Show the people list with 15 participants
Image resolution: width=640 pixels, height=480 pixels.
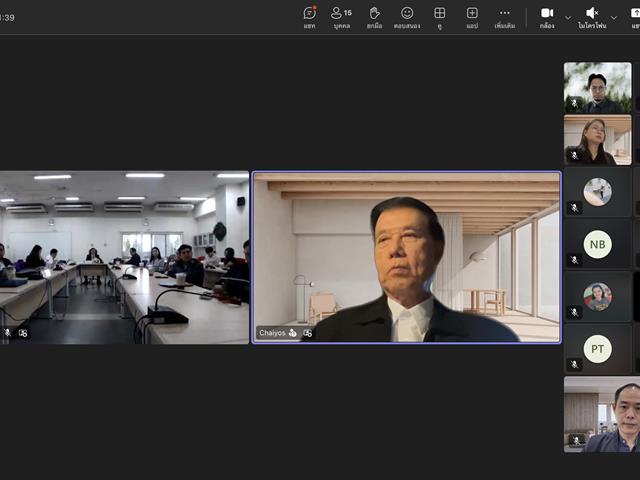pyautogui.click(x=342, y=18)
